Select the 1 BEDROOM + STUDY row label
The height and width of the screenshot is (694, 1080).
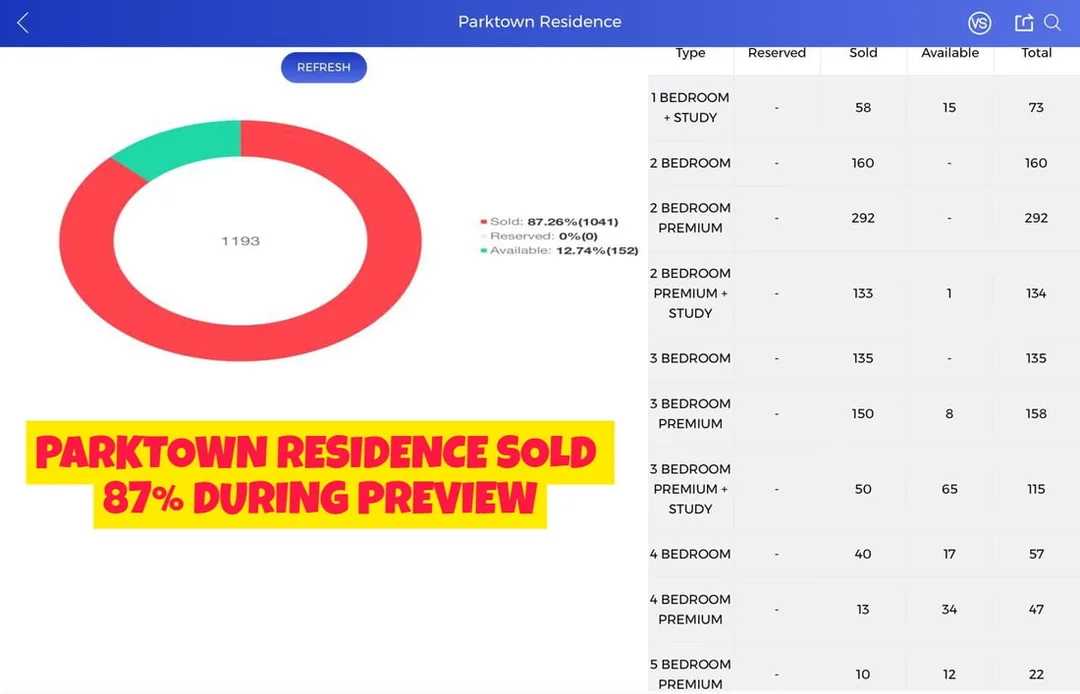pyautogui.click(x=690, y=107)
